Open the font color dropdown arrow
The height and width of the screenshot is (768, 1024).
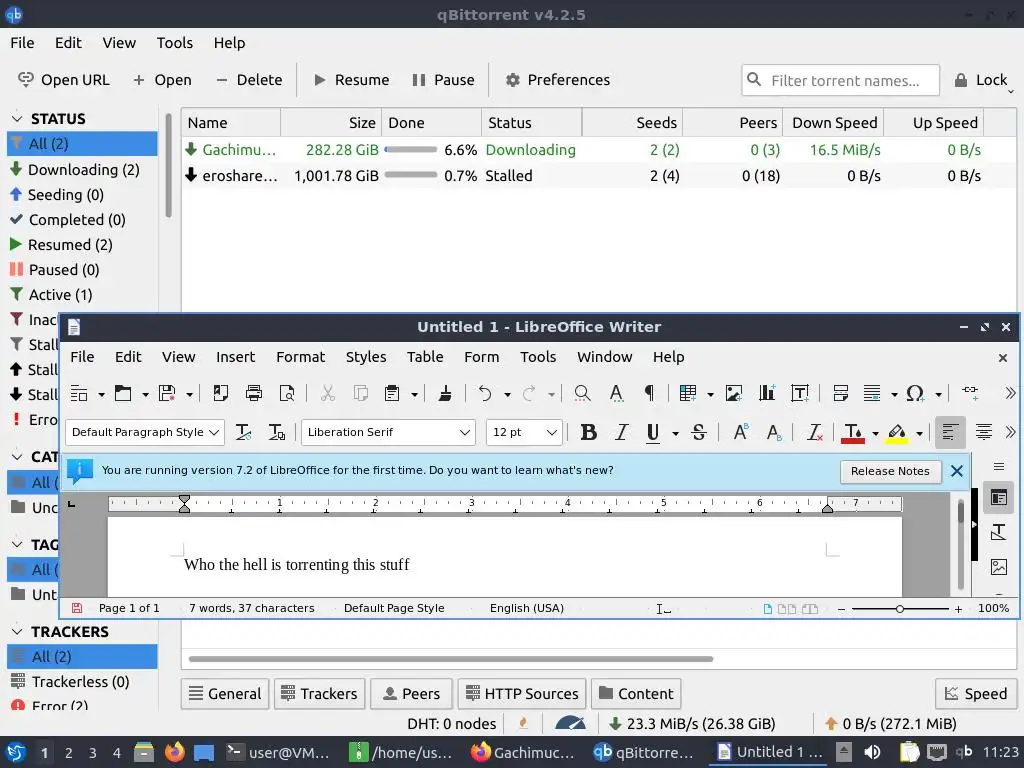(875, 433)
